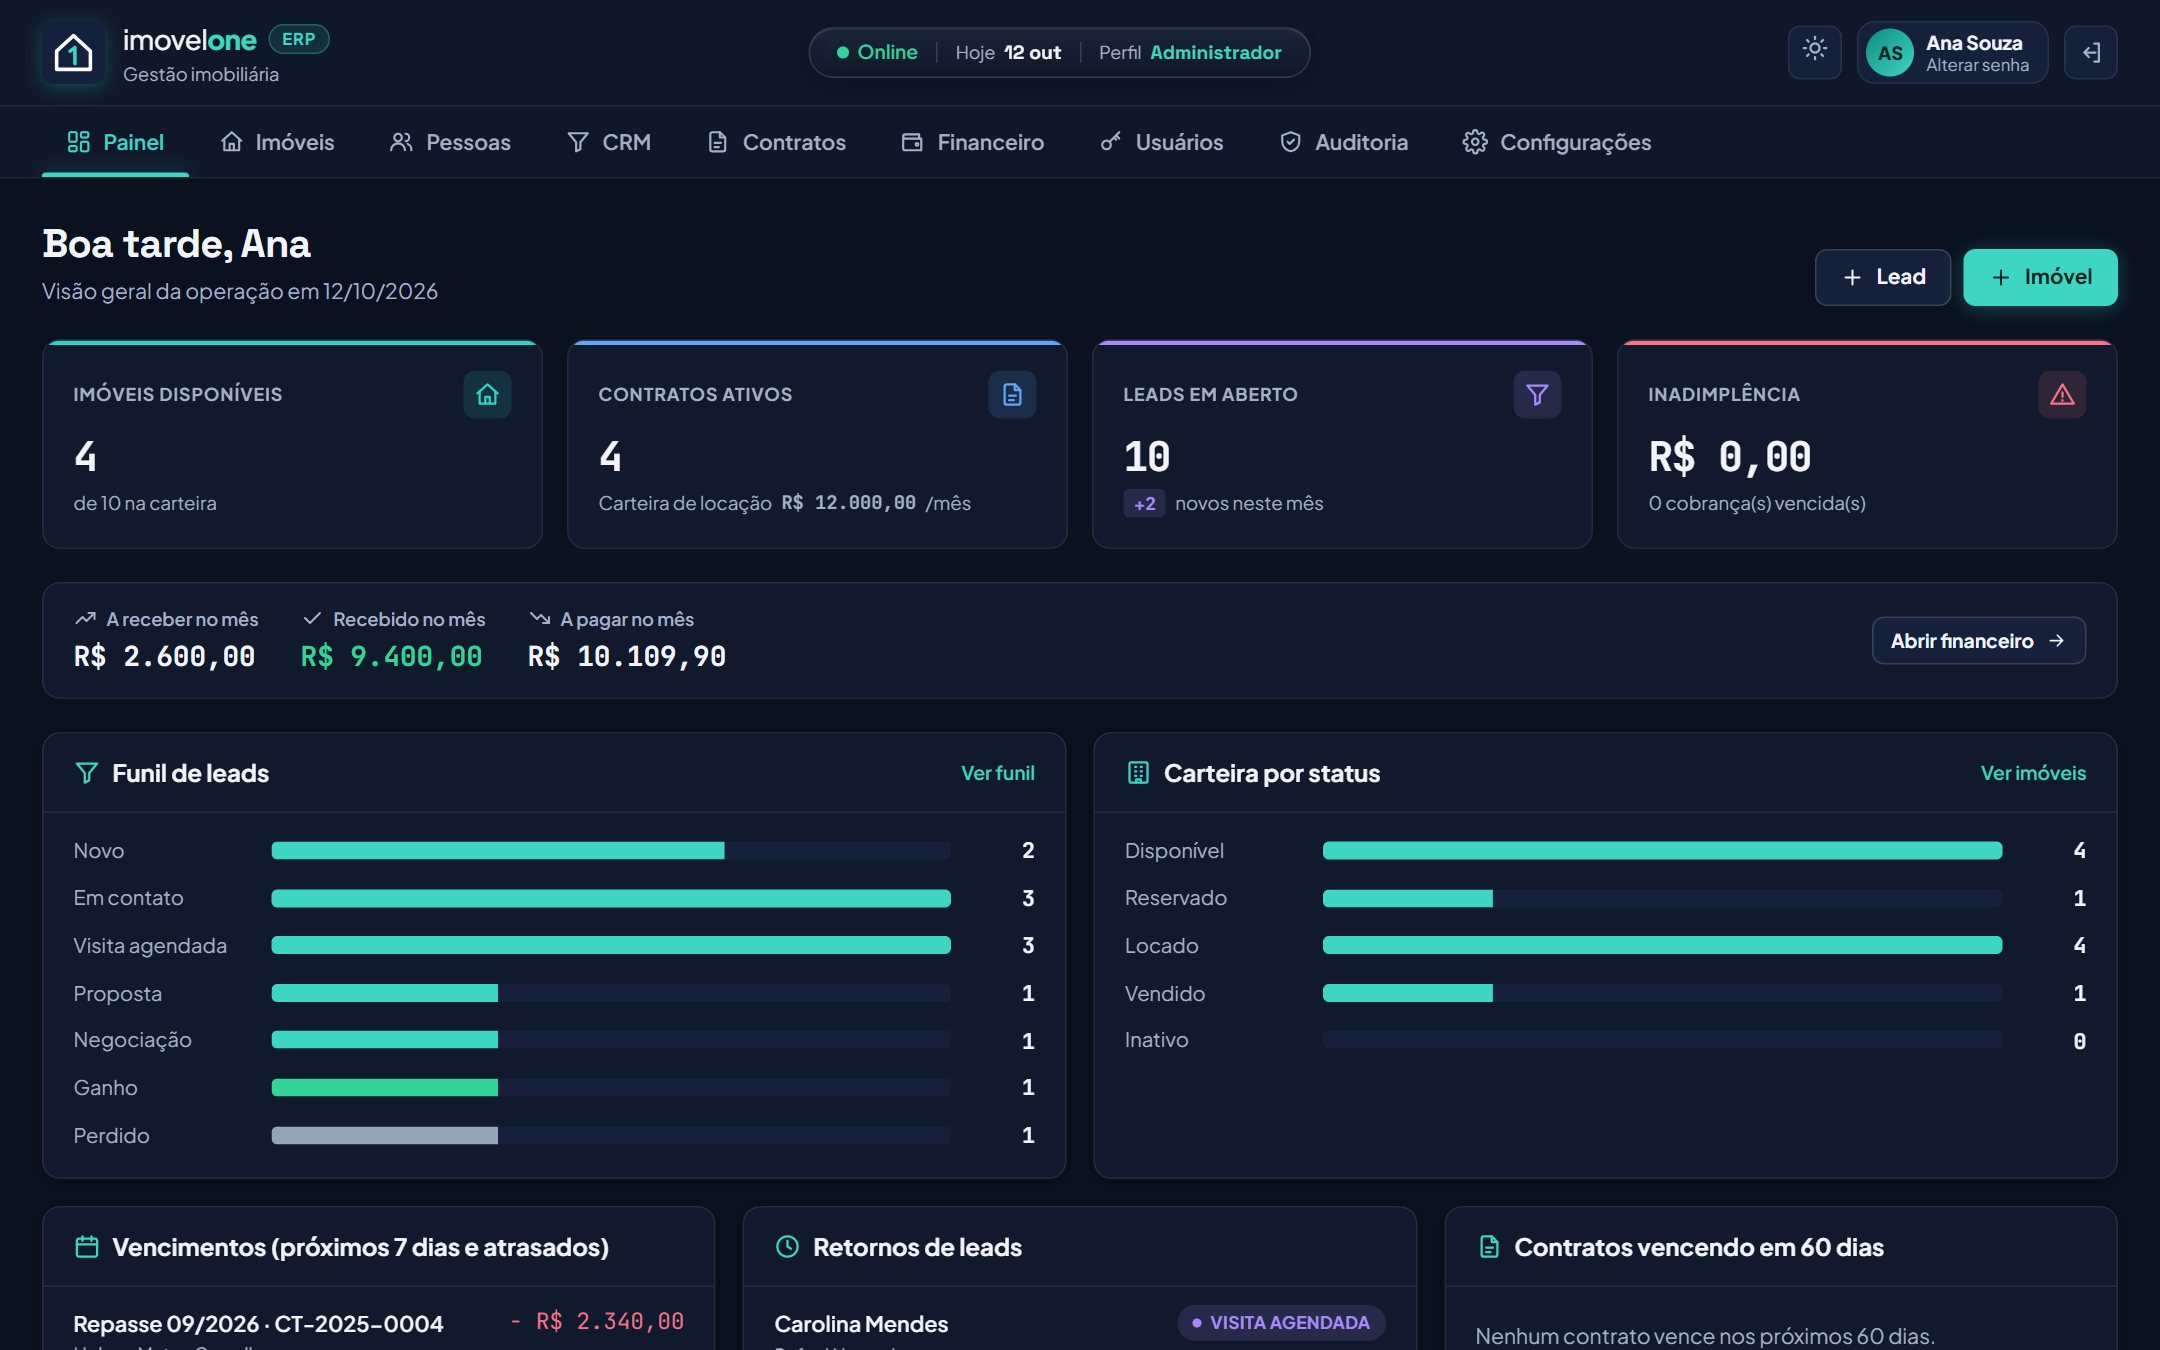This screenshot has height=1350, width=2160.
Task: Select Carolina Mendes lead entry
Action: [861, 1324]
